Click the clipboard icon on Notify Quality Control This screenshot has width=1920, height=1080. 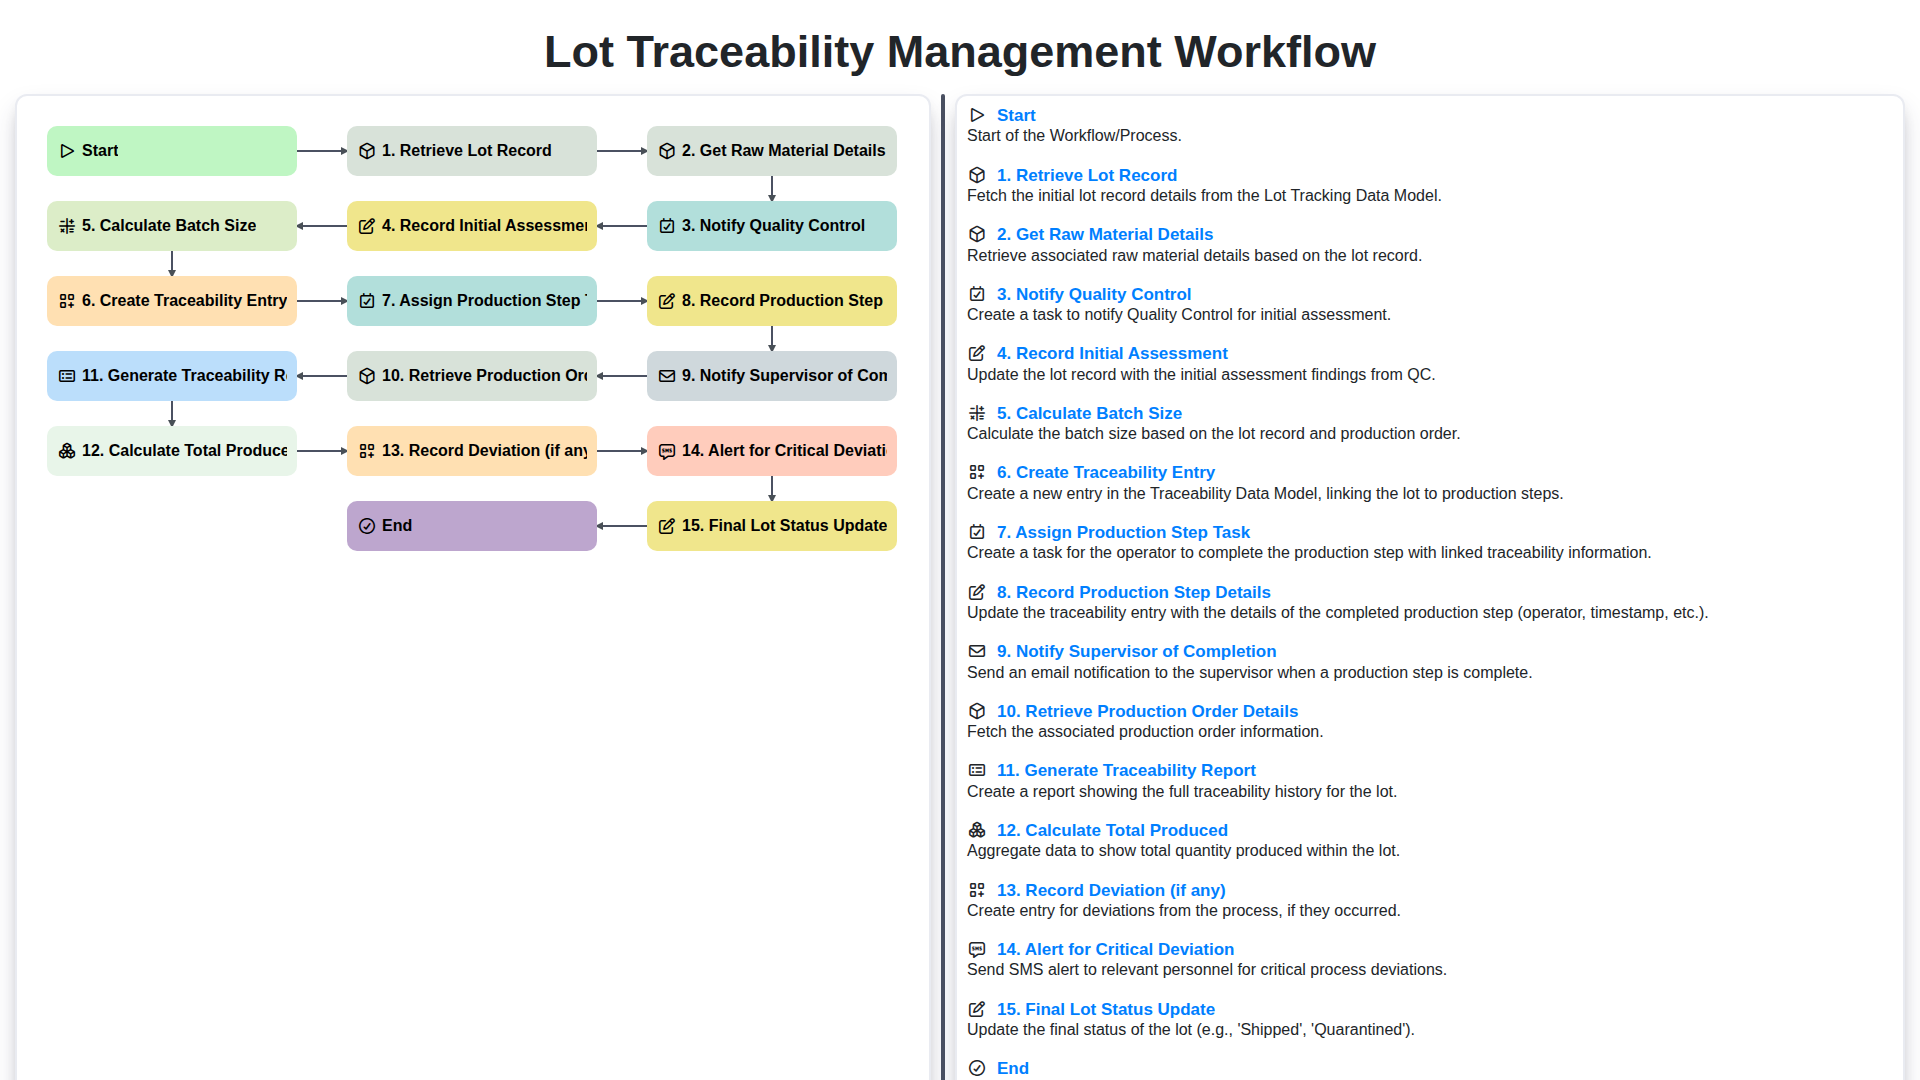pos(667,225)
